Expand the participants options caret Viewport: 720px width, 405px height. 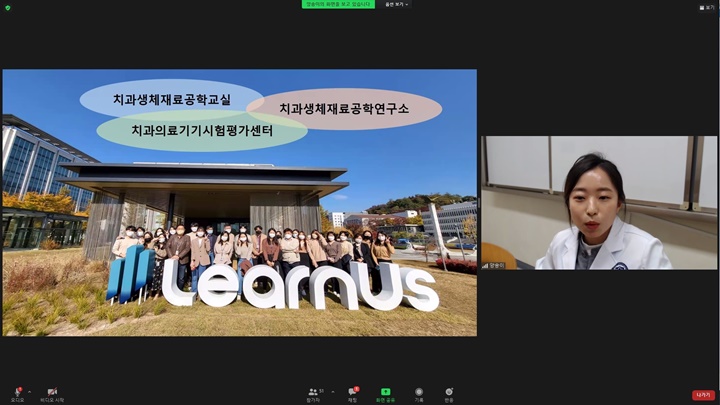333,392
